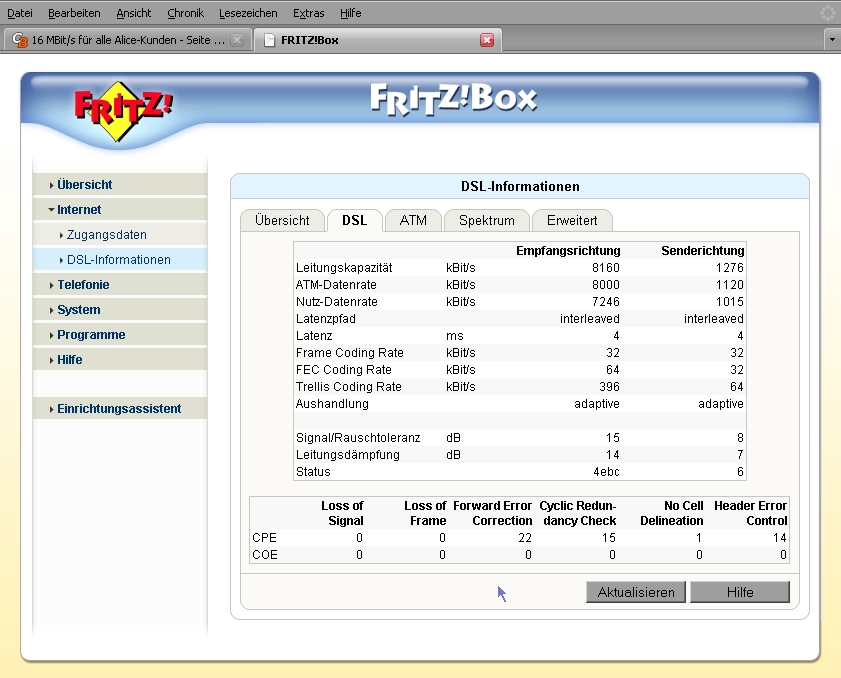Open the Einrichtungsassistent sidebar entry
This screenshot has height=678, width=841.
(x=119, y=409)
